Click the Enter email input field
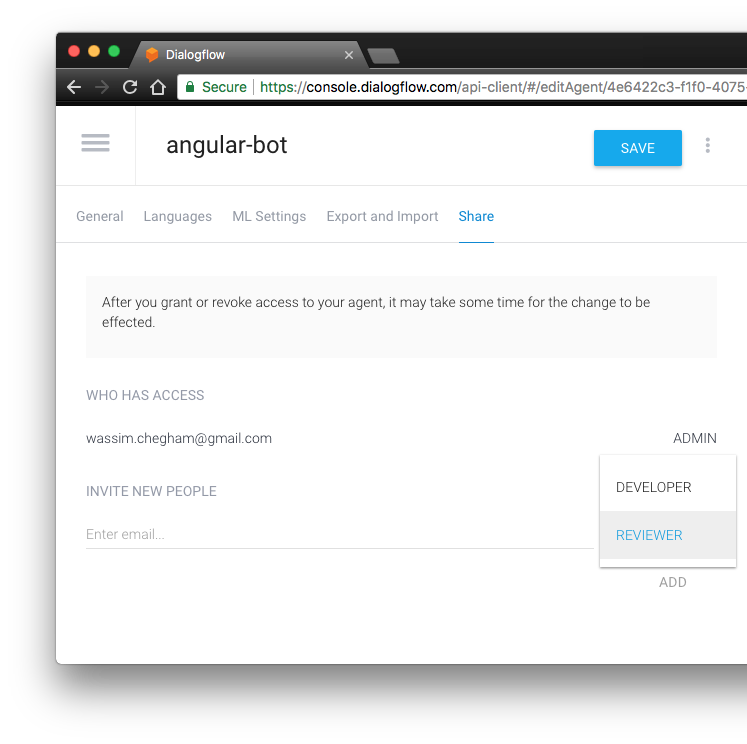The width and height of the screenshot is (747, 744). [x=339, y=534]
